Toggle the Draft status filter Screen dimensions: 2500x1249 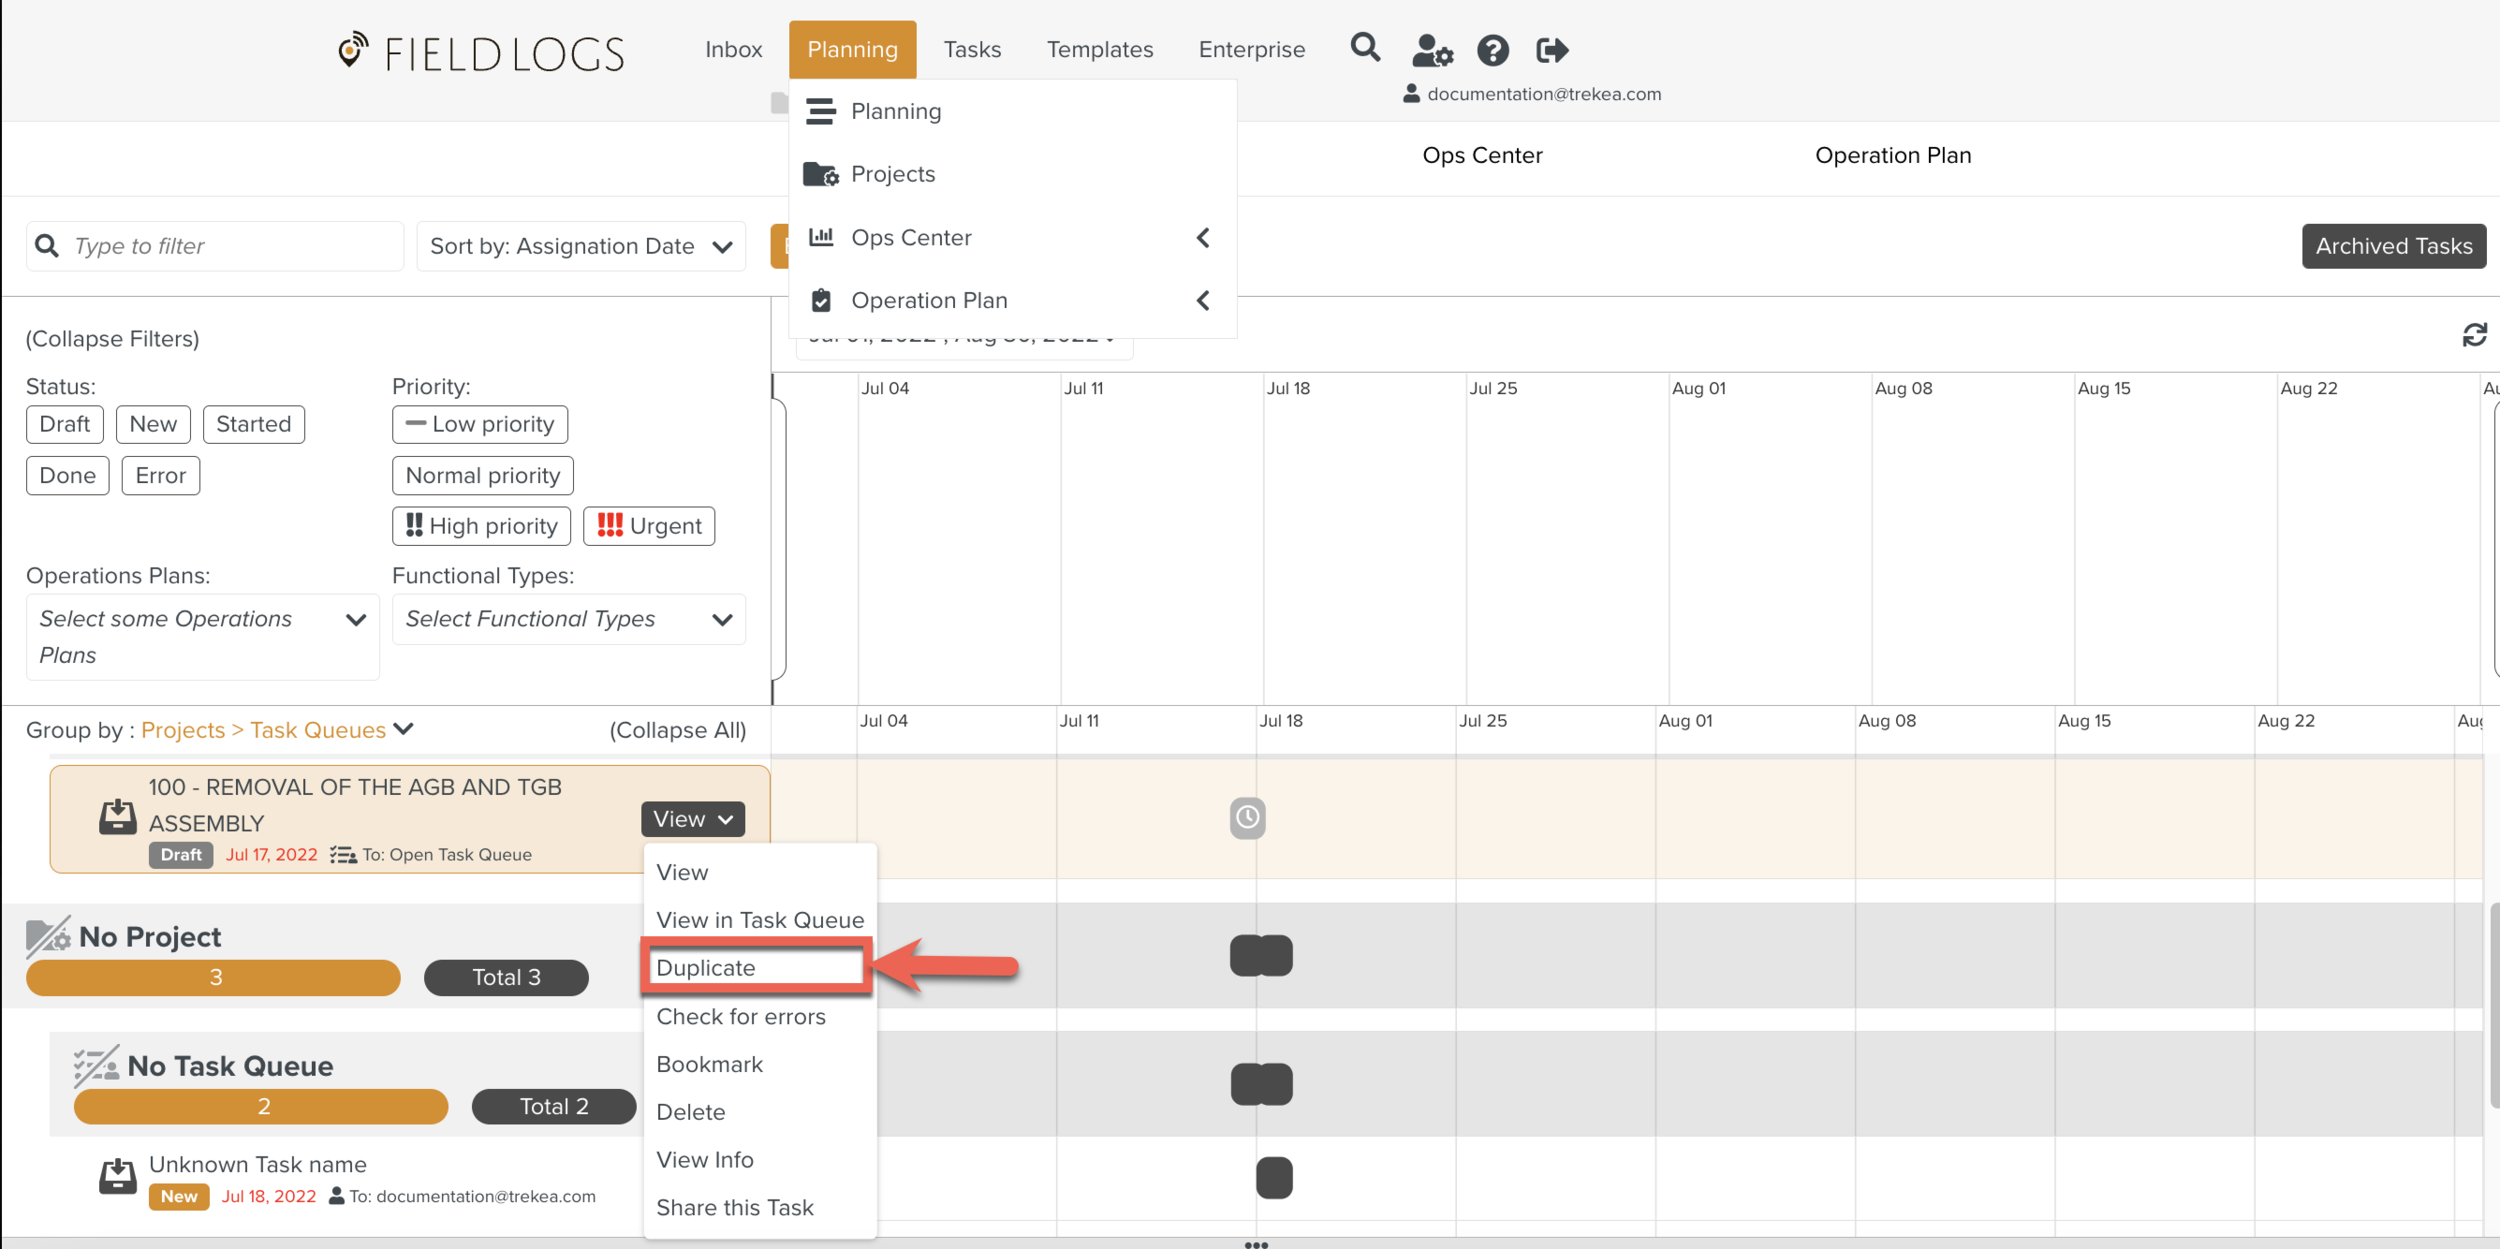pyautogui.click(x=65, y=424)
